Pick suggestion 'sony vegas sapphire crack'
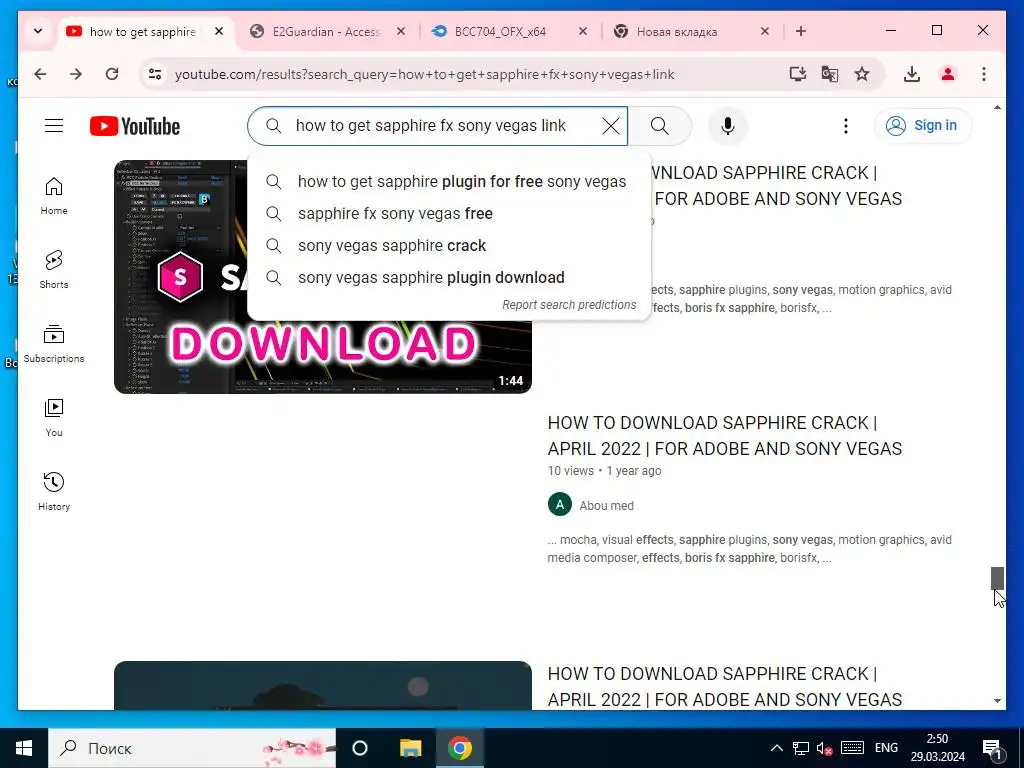Viewport: 1024px width, 768px height. [449, 246]
